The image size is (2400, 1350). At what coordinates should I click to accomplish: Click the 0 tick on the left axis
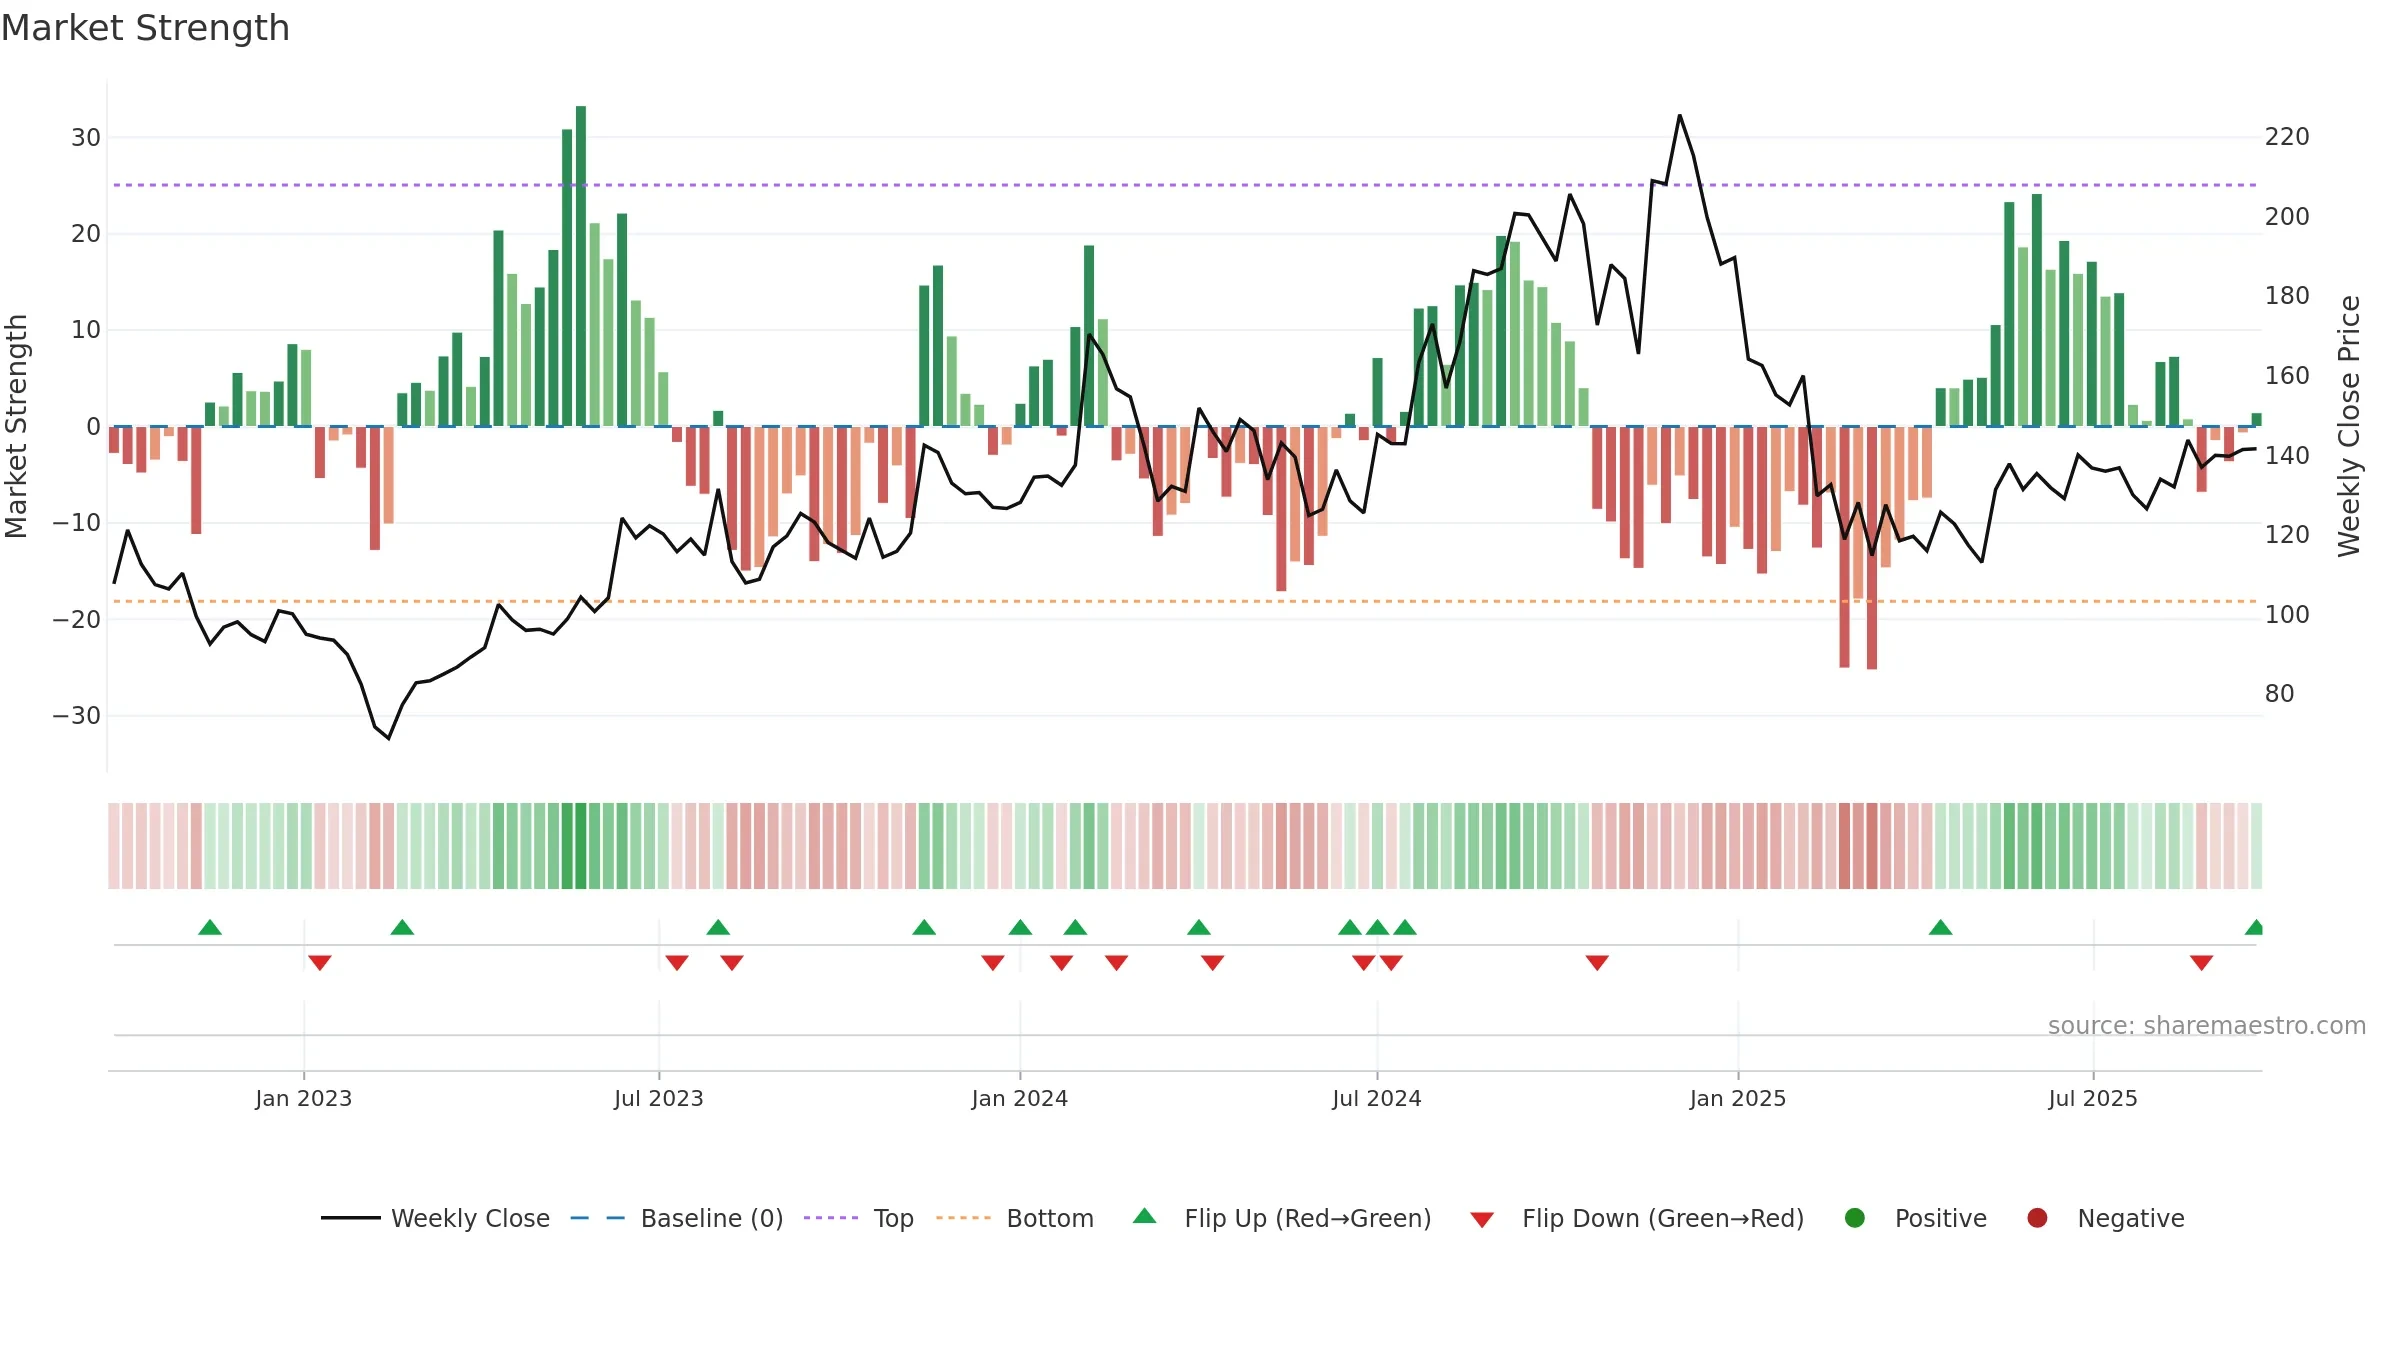(93, 426)
